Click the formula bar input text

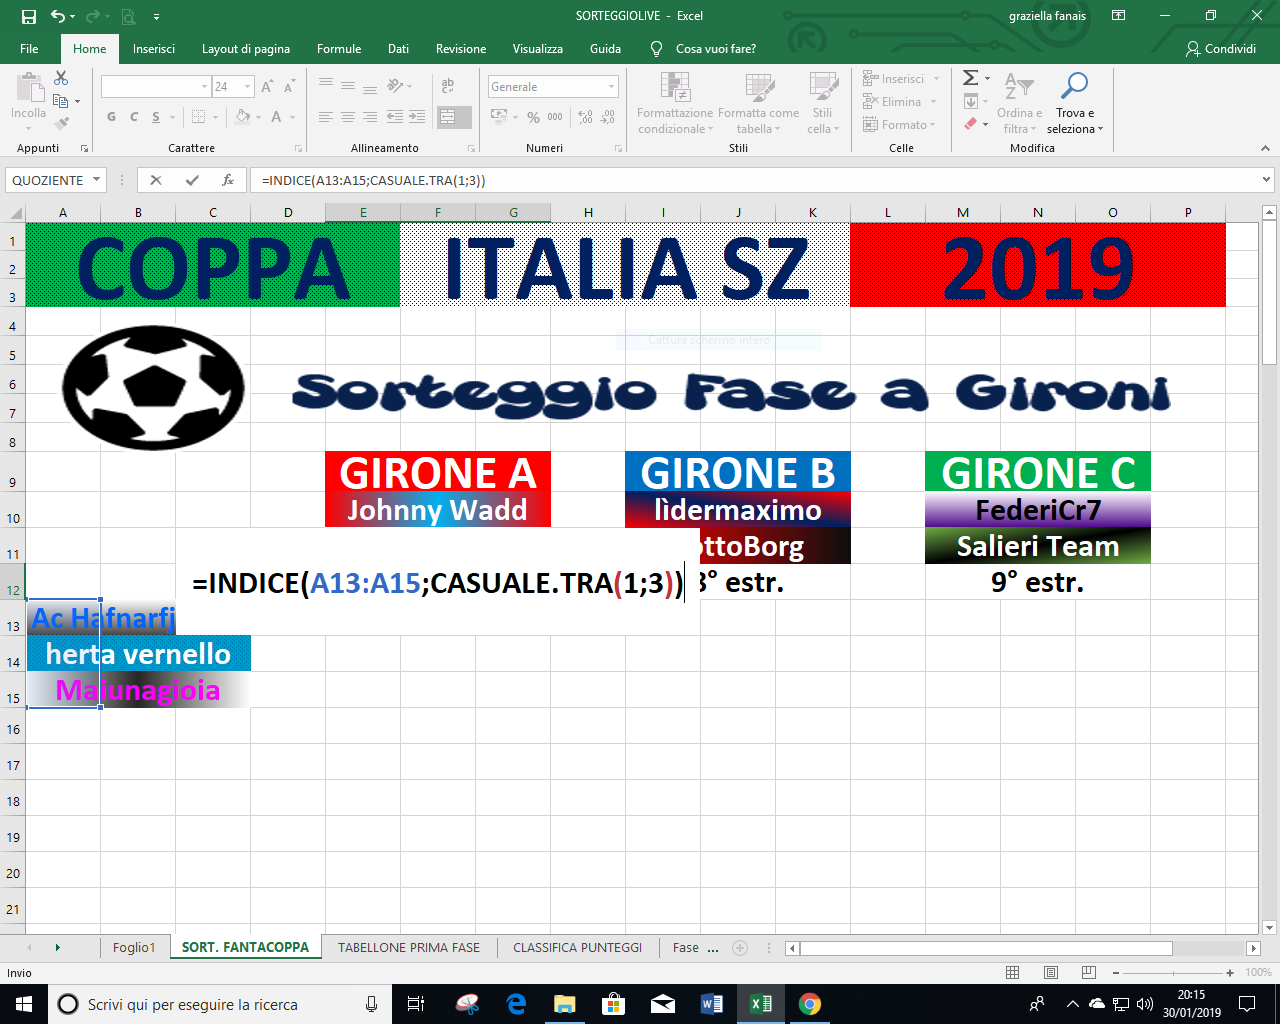click(x=373, y=180)
